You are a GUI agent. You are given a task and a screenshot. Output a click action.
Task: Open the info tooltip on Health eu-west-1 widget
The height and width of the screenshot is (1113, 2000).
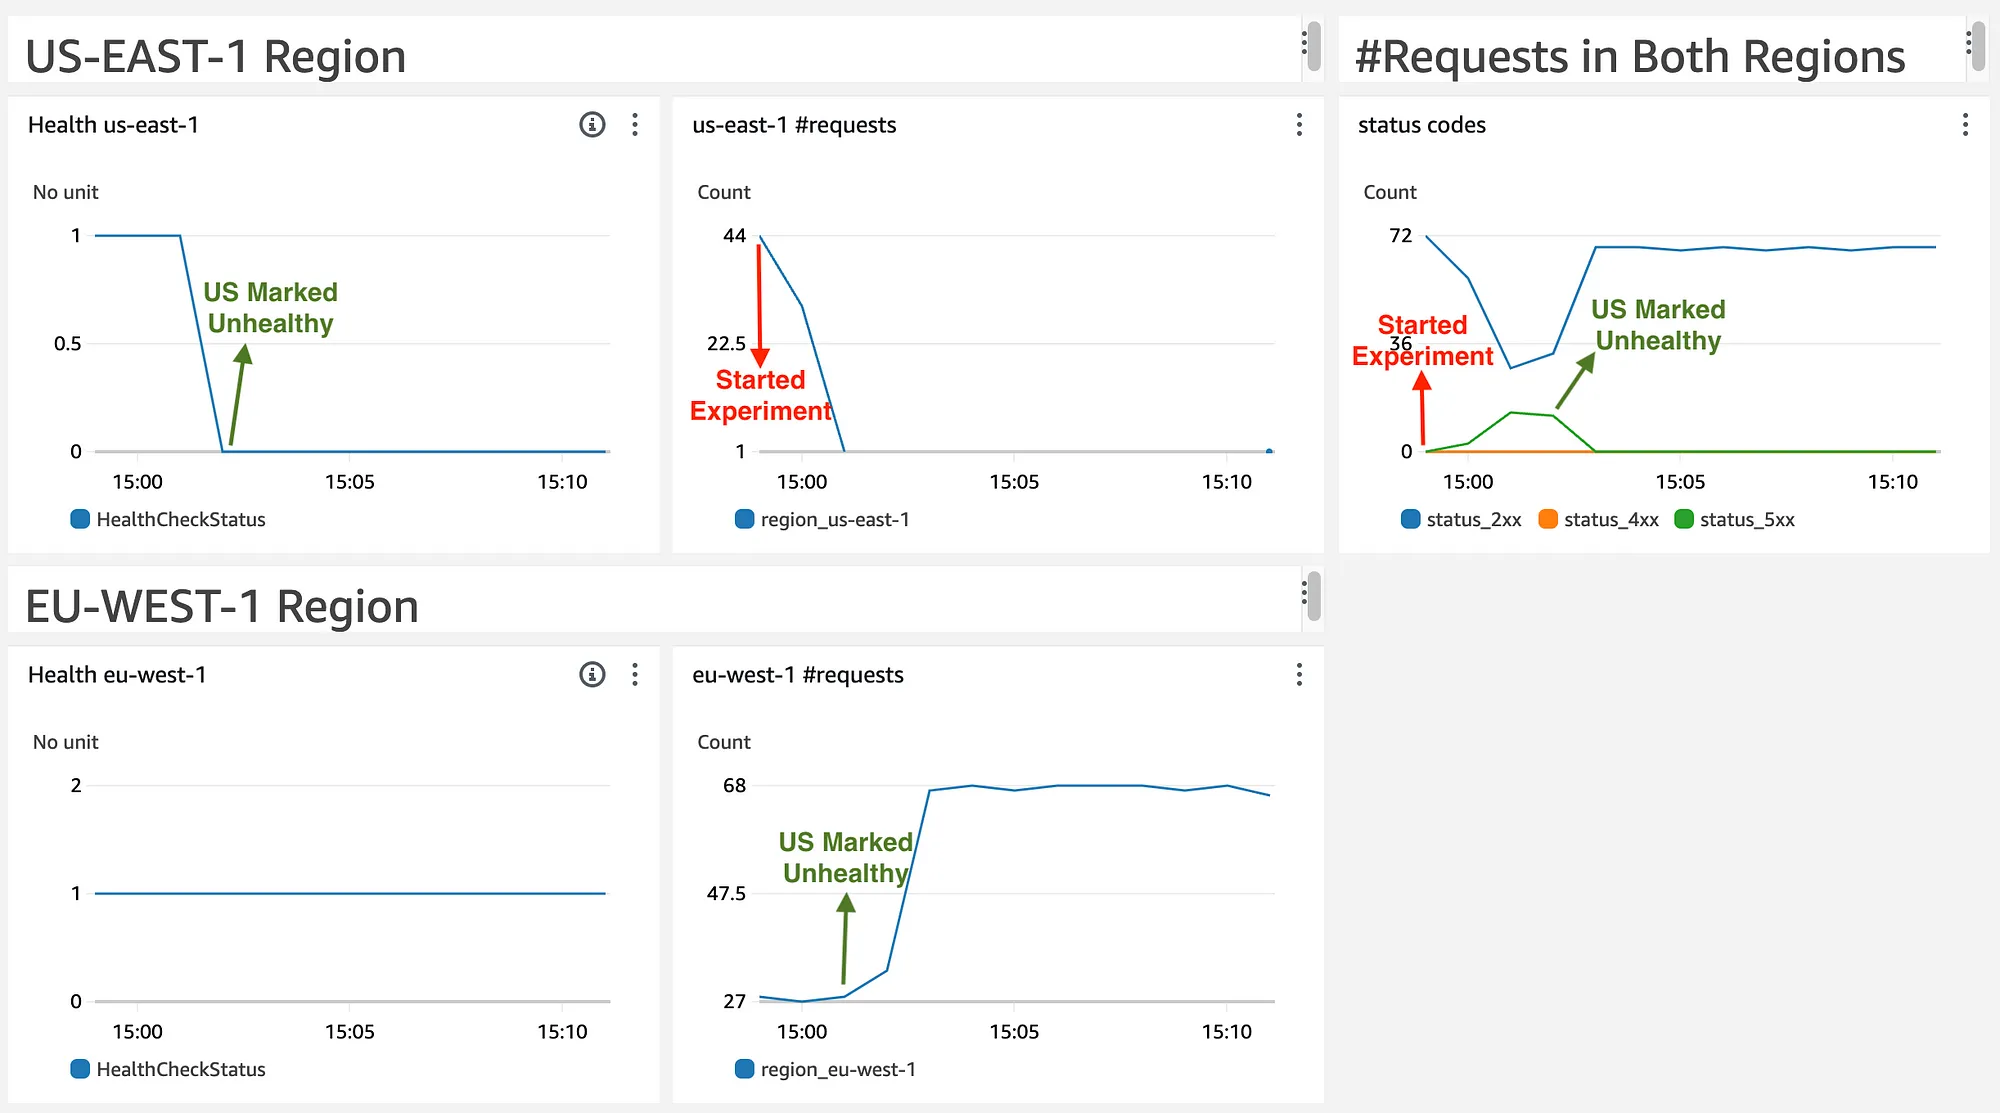click(592, 675)
